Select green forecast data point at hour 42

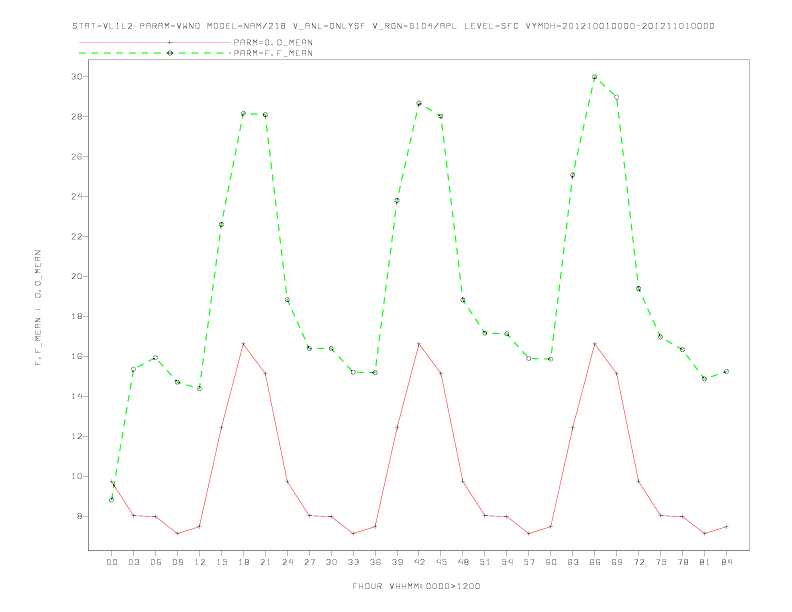tap(419, 103)
